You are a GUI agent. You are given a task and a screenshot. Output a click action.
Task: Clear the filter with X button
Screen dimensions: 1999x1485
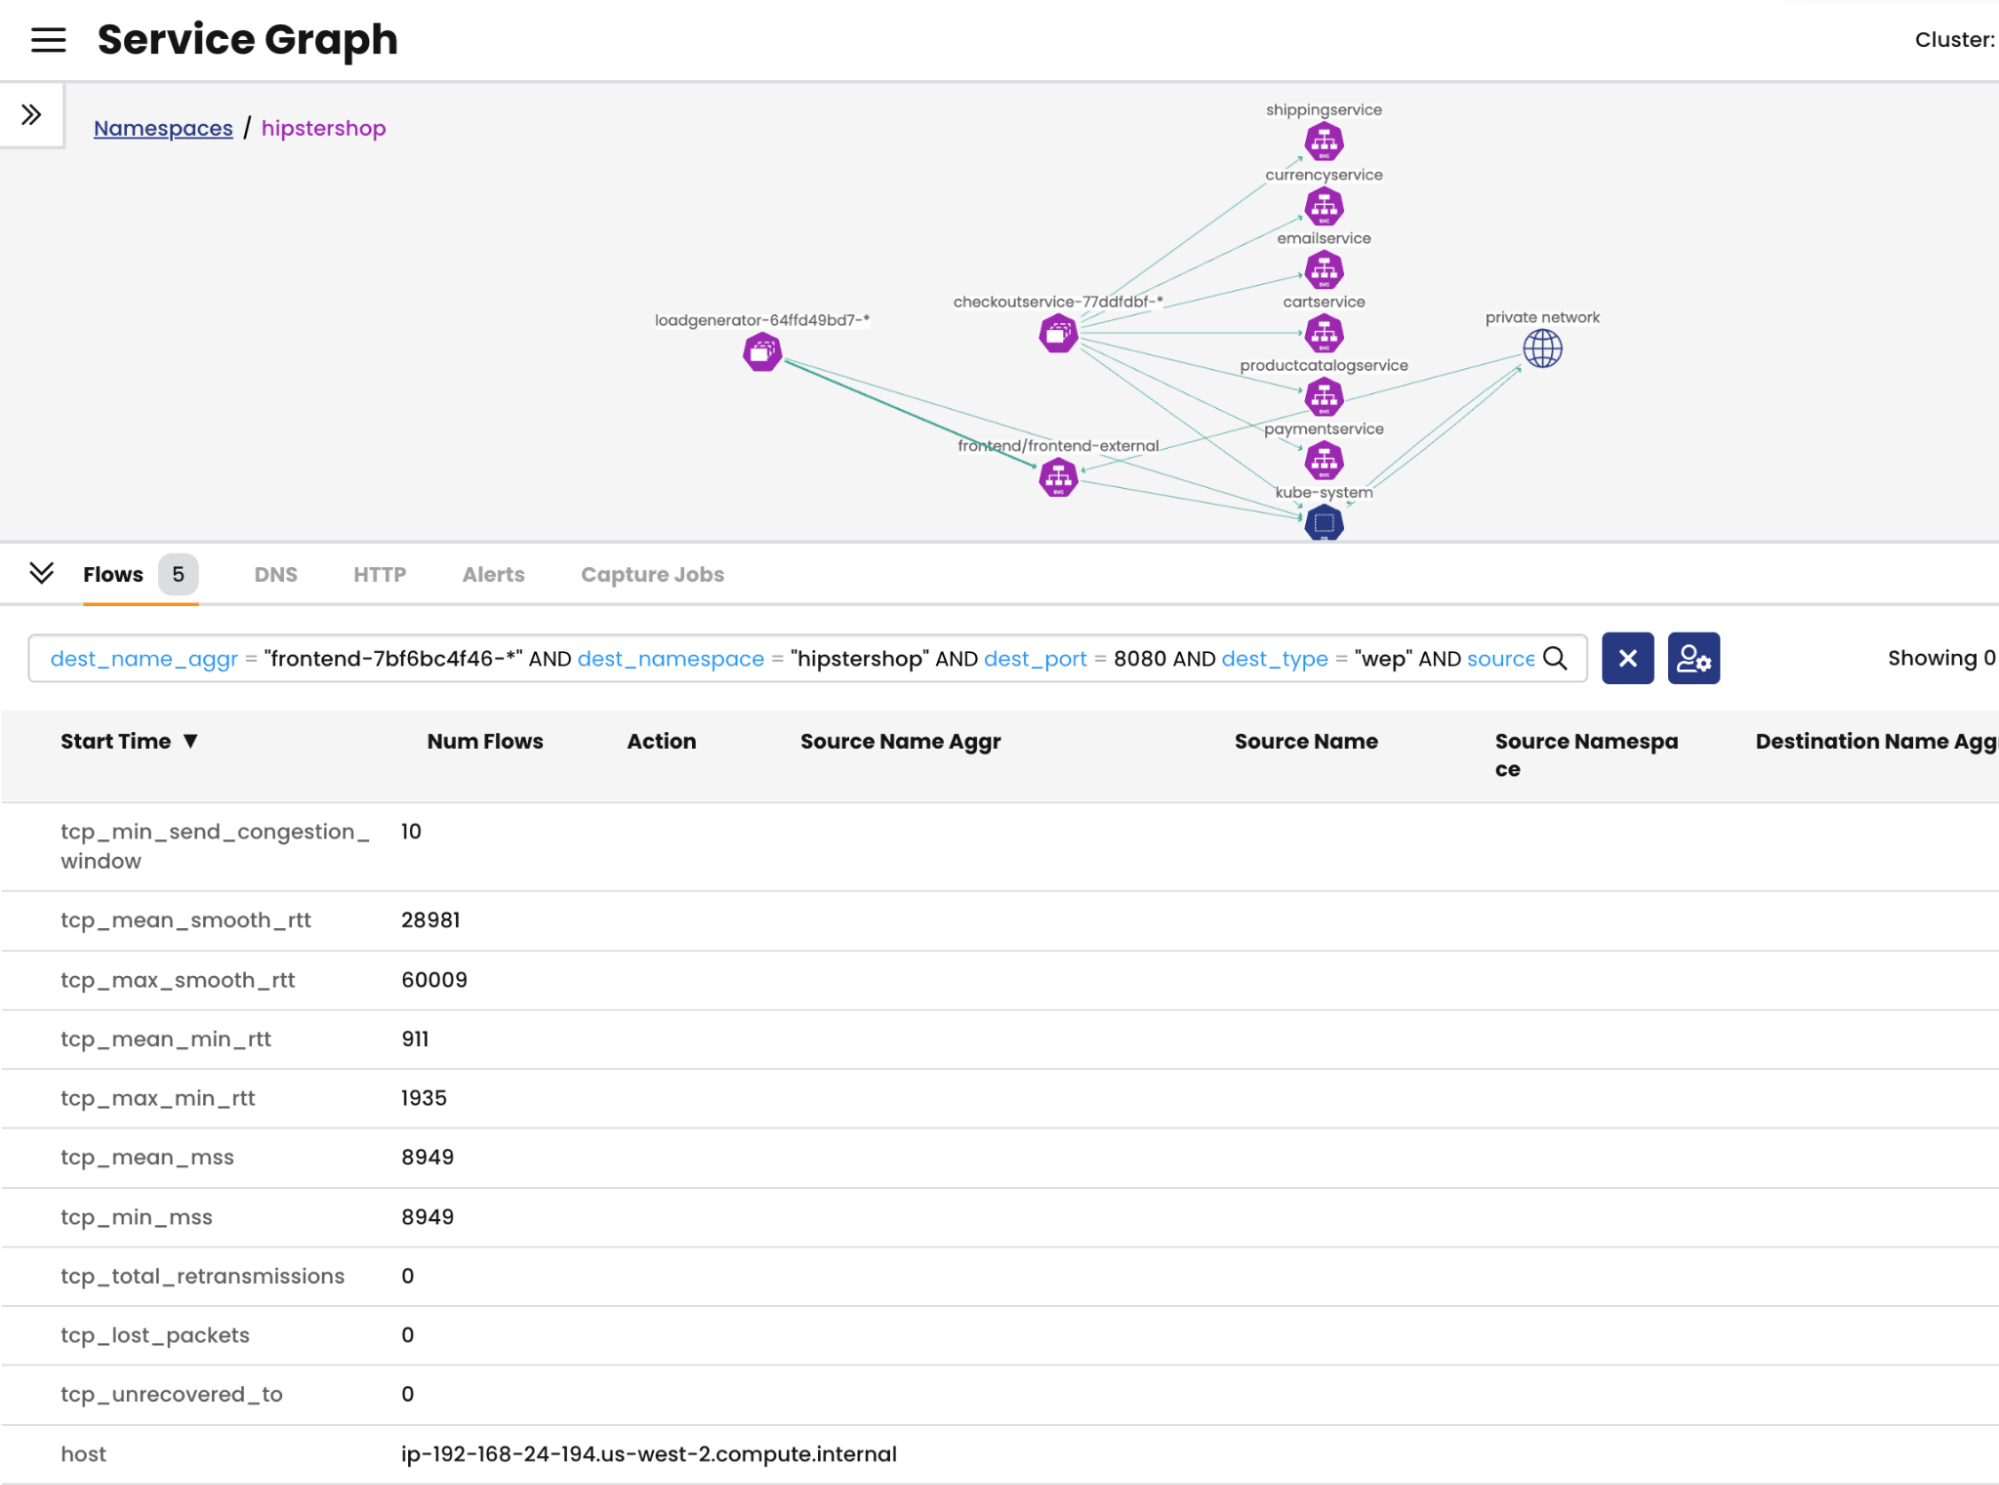click(x=1627, y=658)
